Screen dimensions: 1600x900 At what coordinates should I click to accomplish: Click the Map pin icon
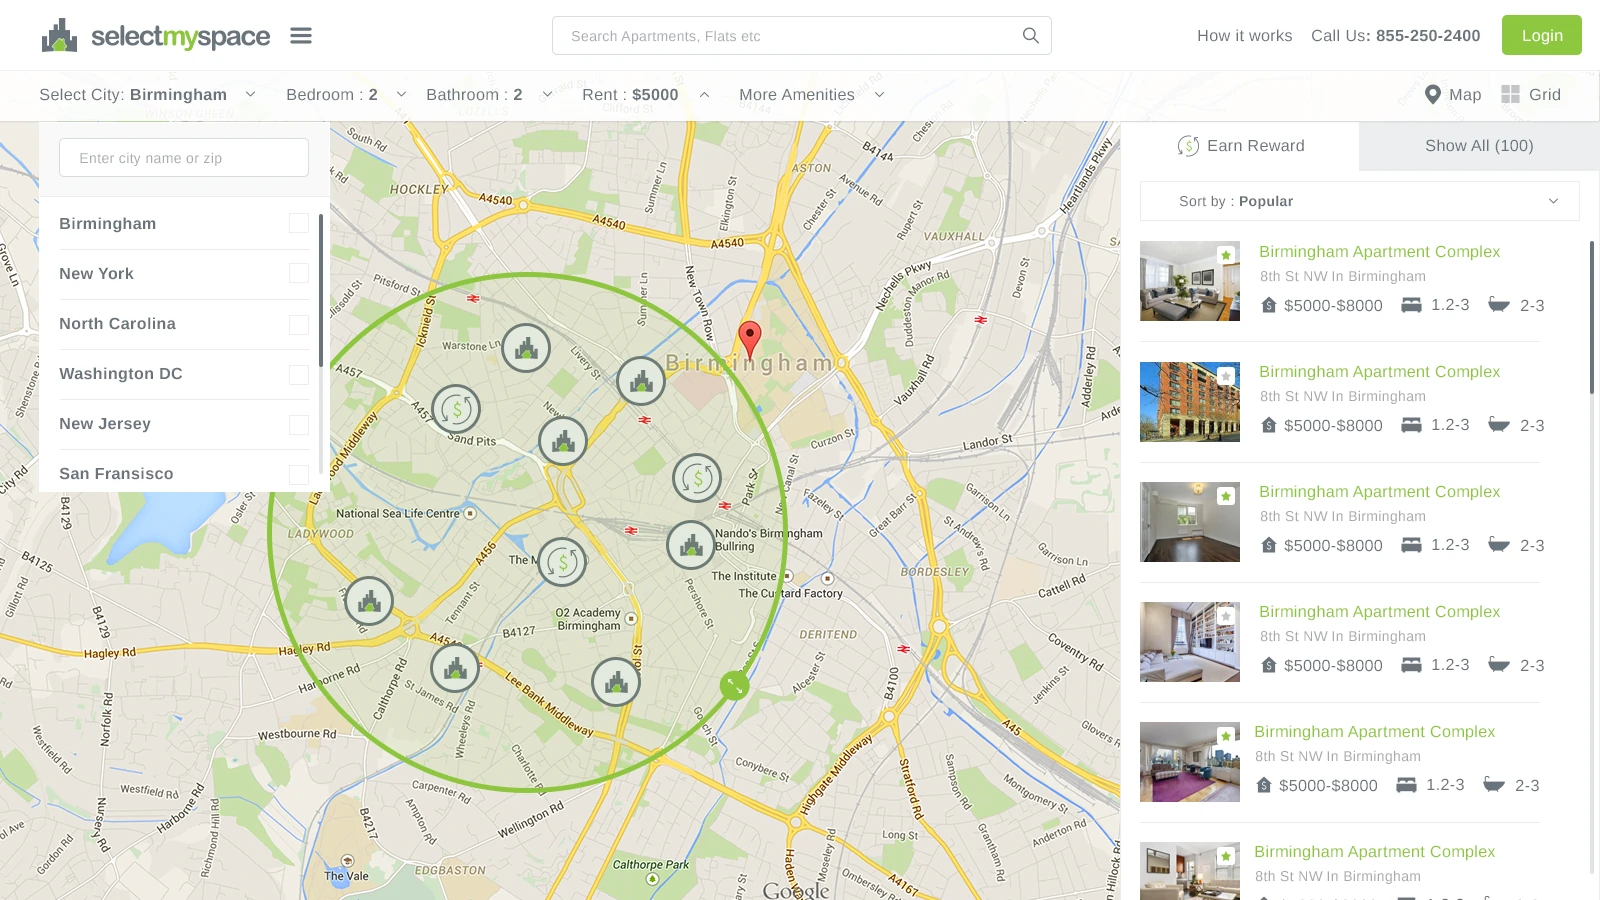pyautogui.click(x=1432, y=95)
